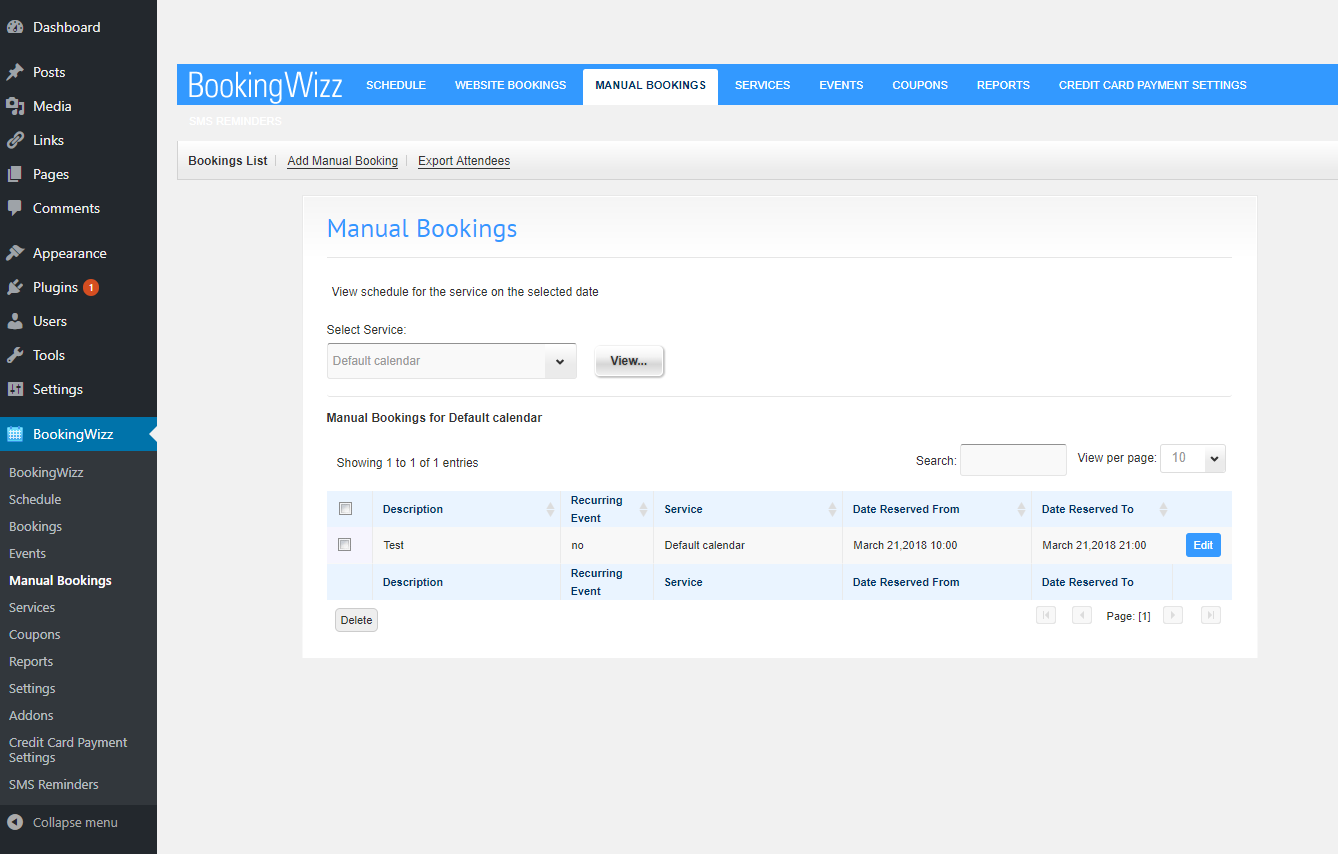
Task: Click the BookingWizz calendar icon
Action: [15, 434]
